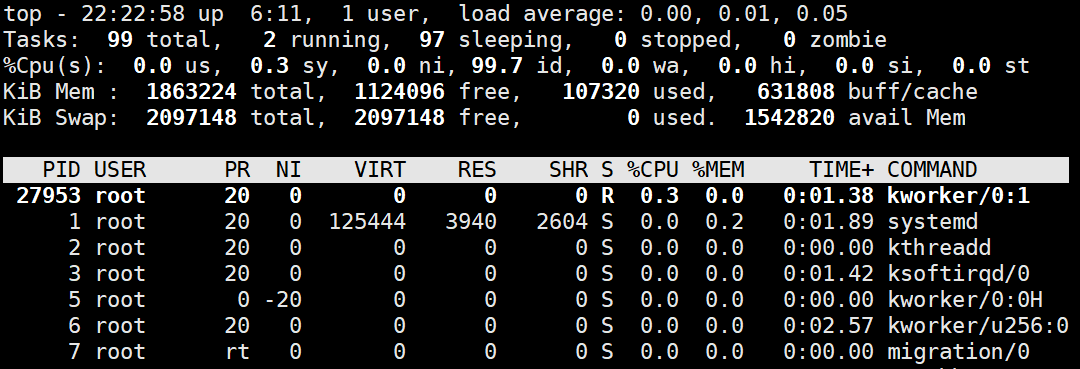Viewport: 1080px width, 369px height.
Task: Click the top clock time 22:22:58
Action: pos(132,13)
